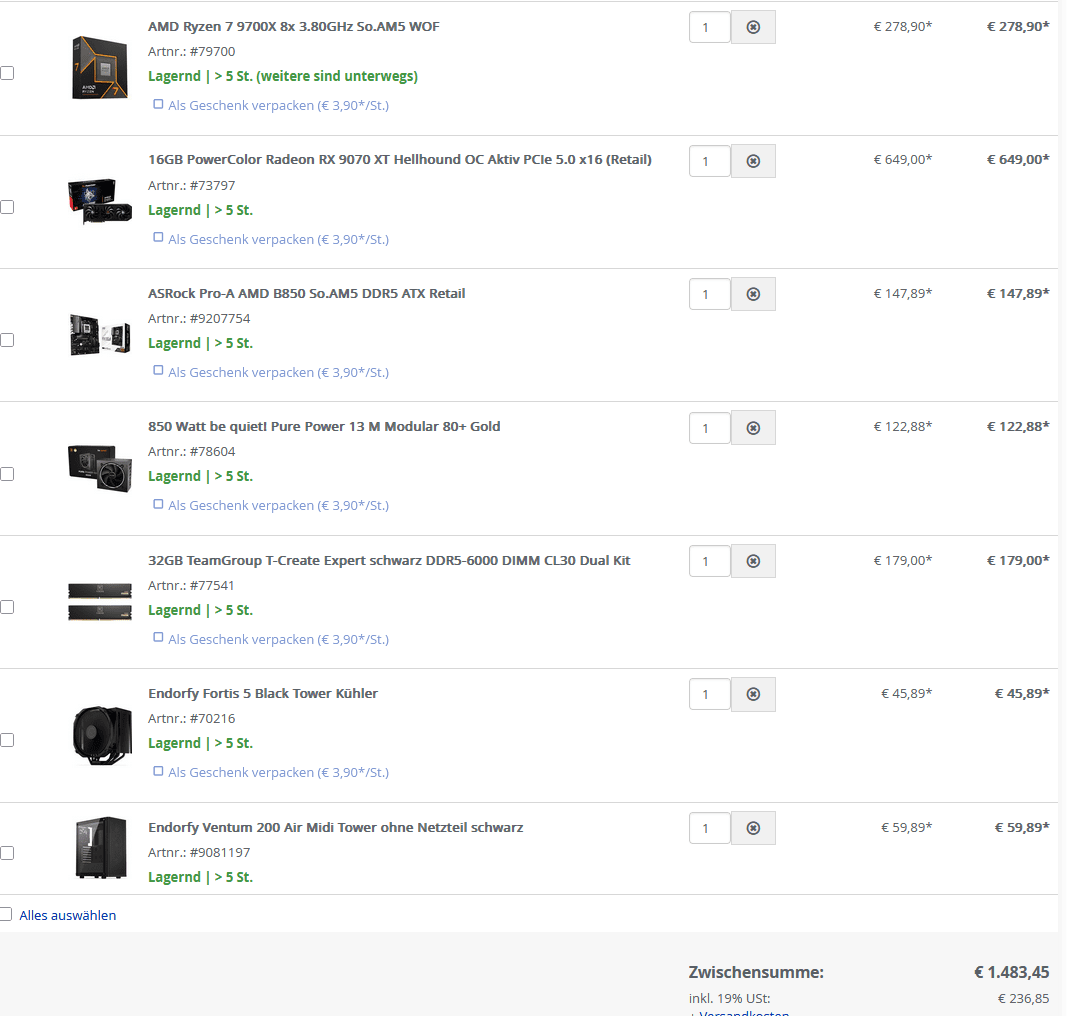This screenshot has height=1016, width=1067.
Task: Click article number #9081197
Action: point(220,853)
